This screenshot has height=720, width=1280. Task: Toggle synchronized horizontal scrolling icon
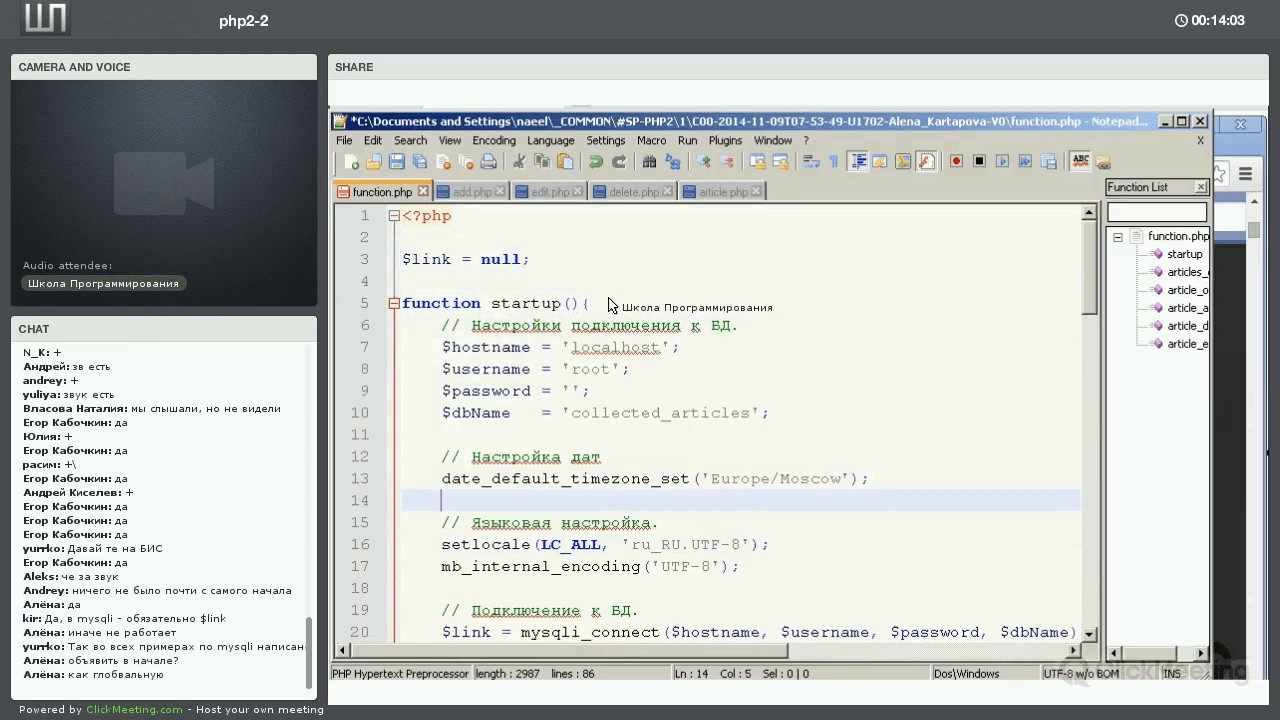click(780, 162)
